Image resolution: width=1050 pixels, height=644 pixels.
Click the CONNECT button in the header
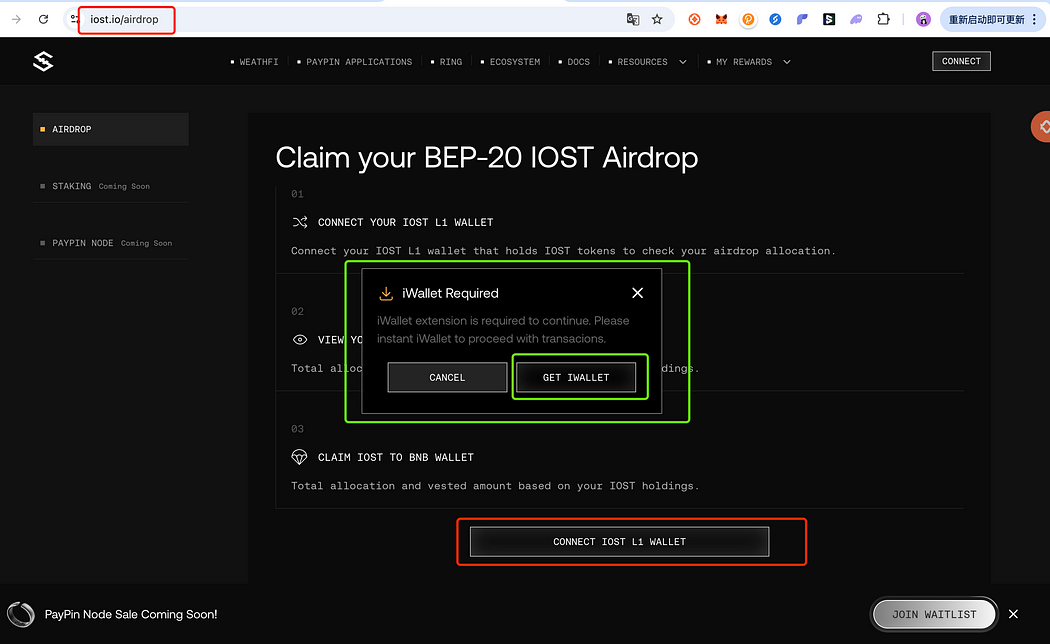pos(962,61)
